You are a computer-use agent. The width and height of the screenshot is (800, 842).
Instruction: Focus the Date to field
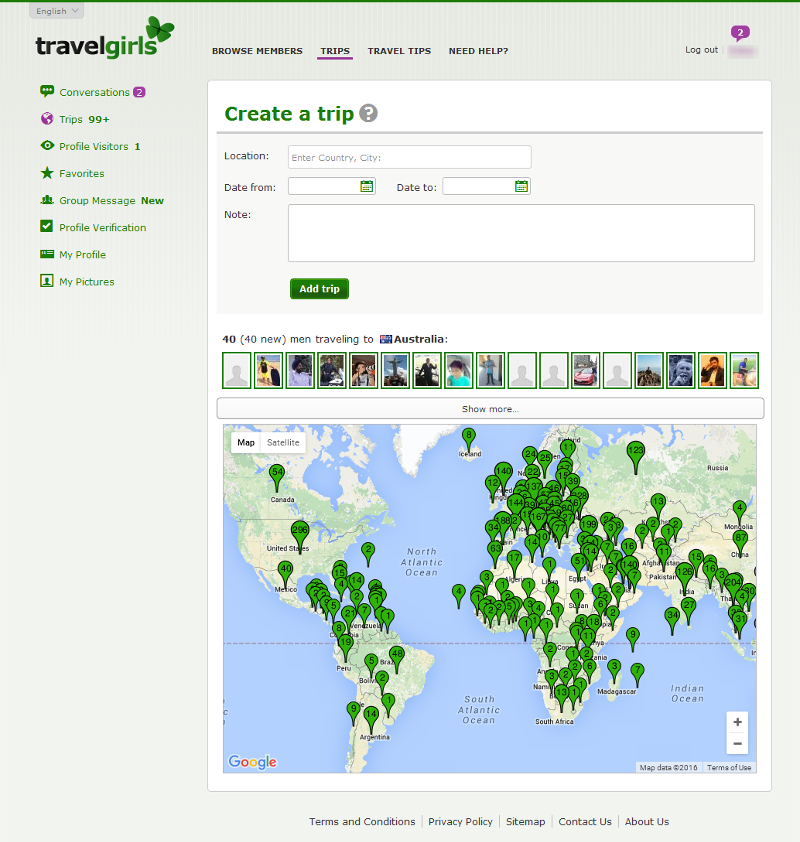[x=478, y=186]
